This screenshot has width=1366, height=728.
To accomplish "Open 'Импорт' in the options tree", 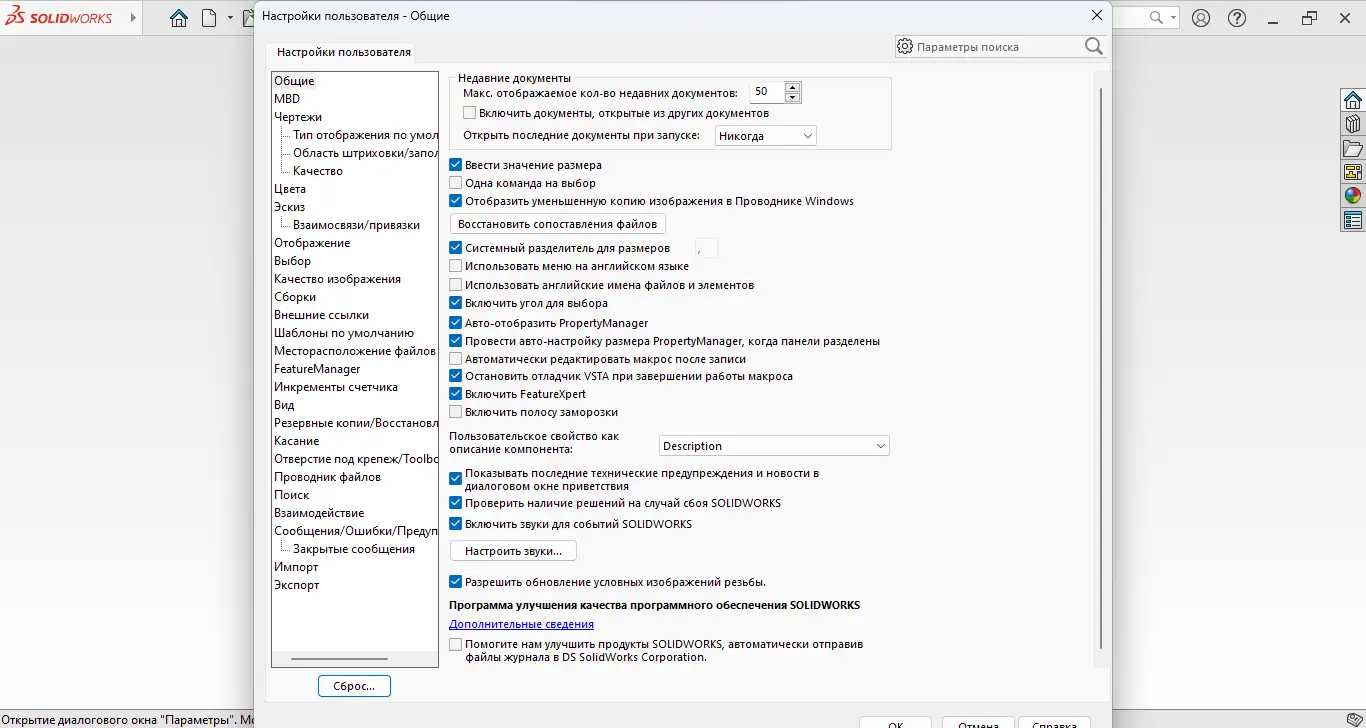I will pyautogui.click(x=296, y=567).
